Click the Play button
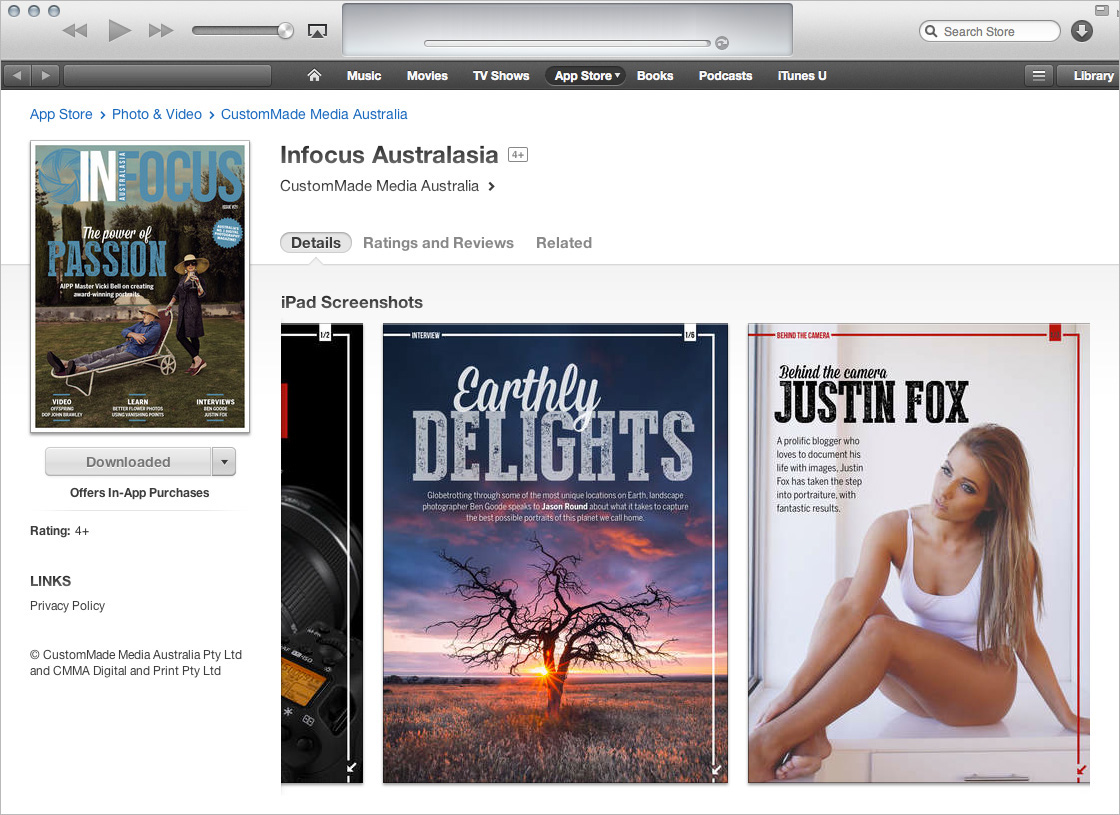1120x815 pixels. point(120,31)
